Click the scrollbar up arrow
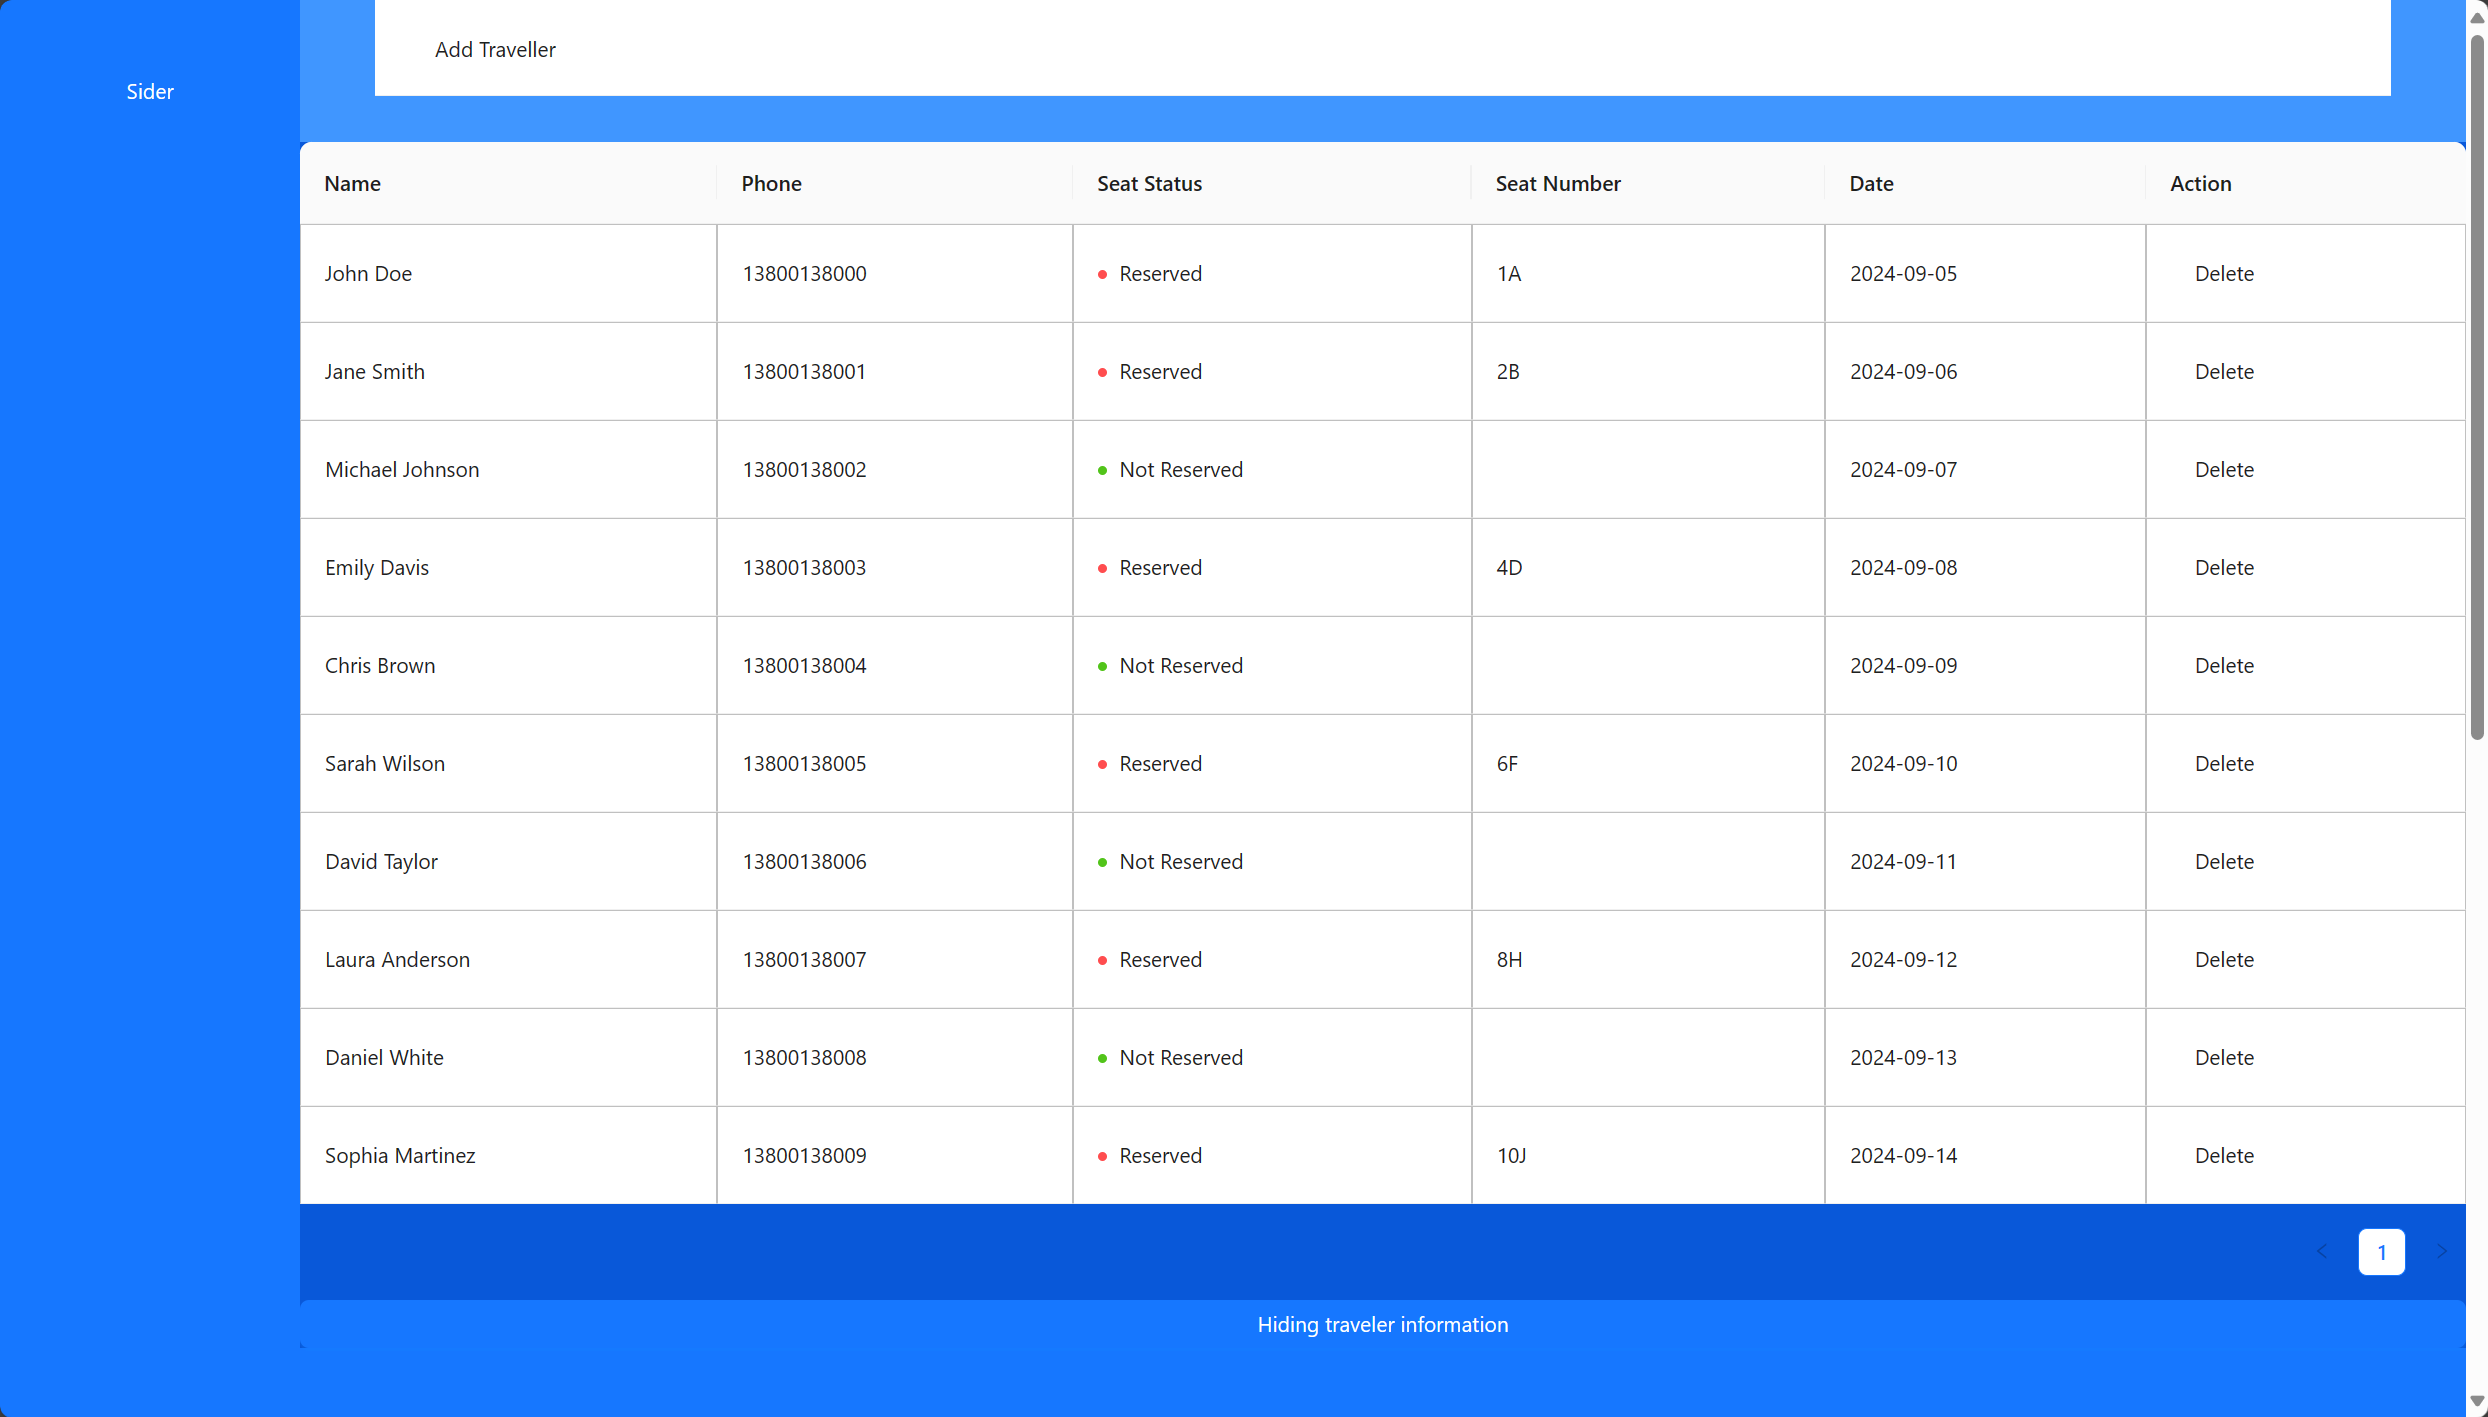The width and height of the screenshot is (2488, 1417). coord(2477,17)
